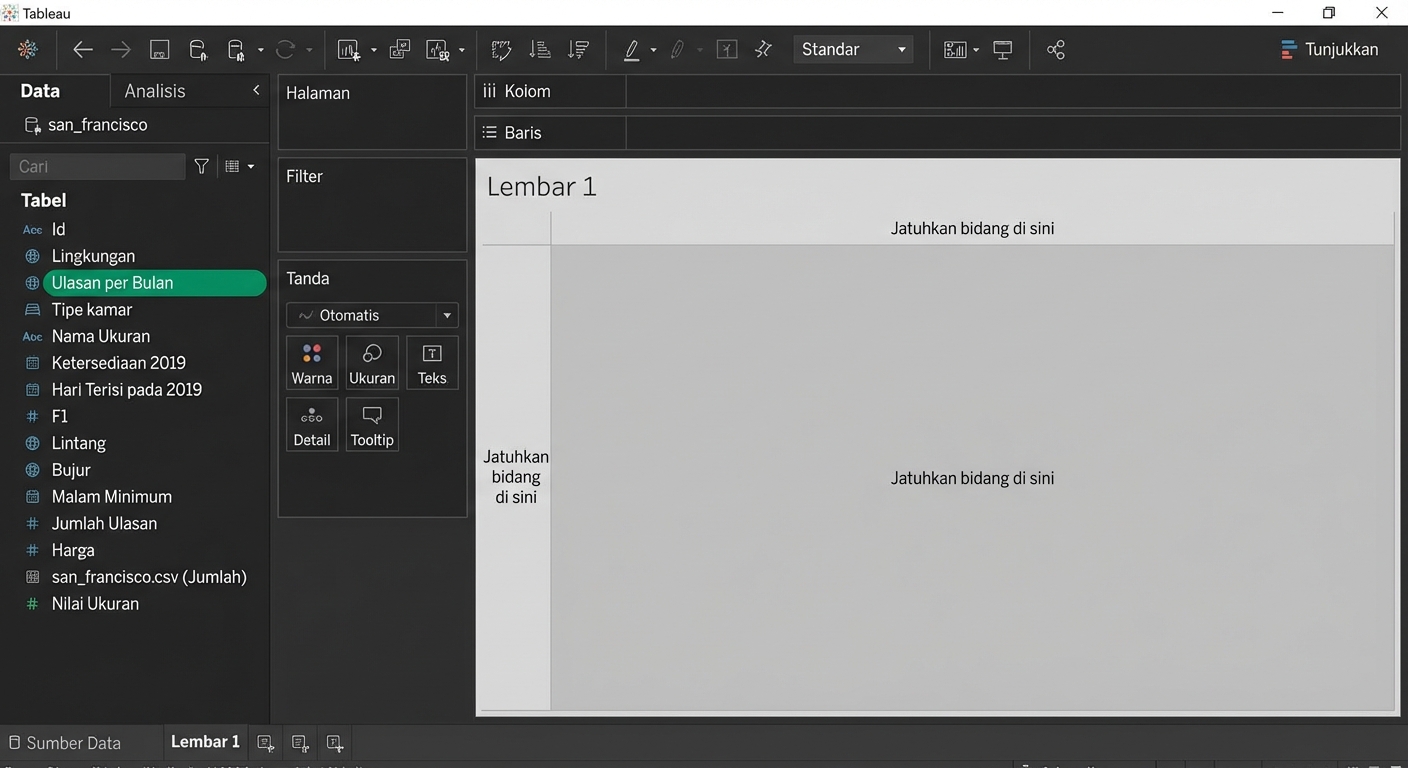Viewport: 1408px width, 768px height.
Task: Sort descending using the toolbar icon
Action: [578, 50]
